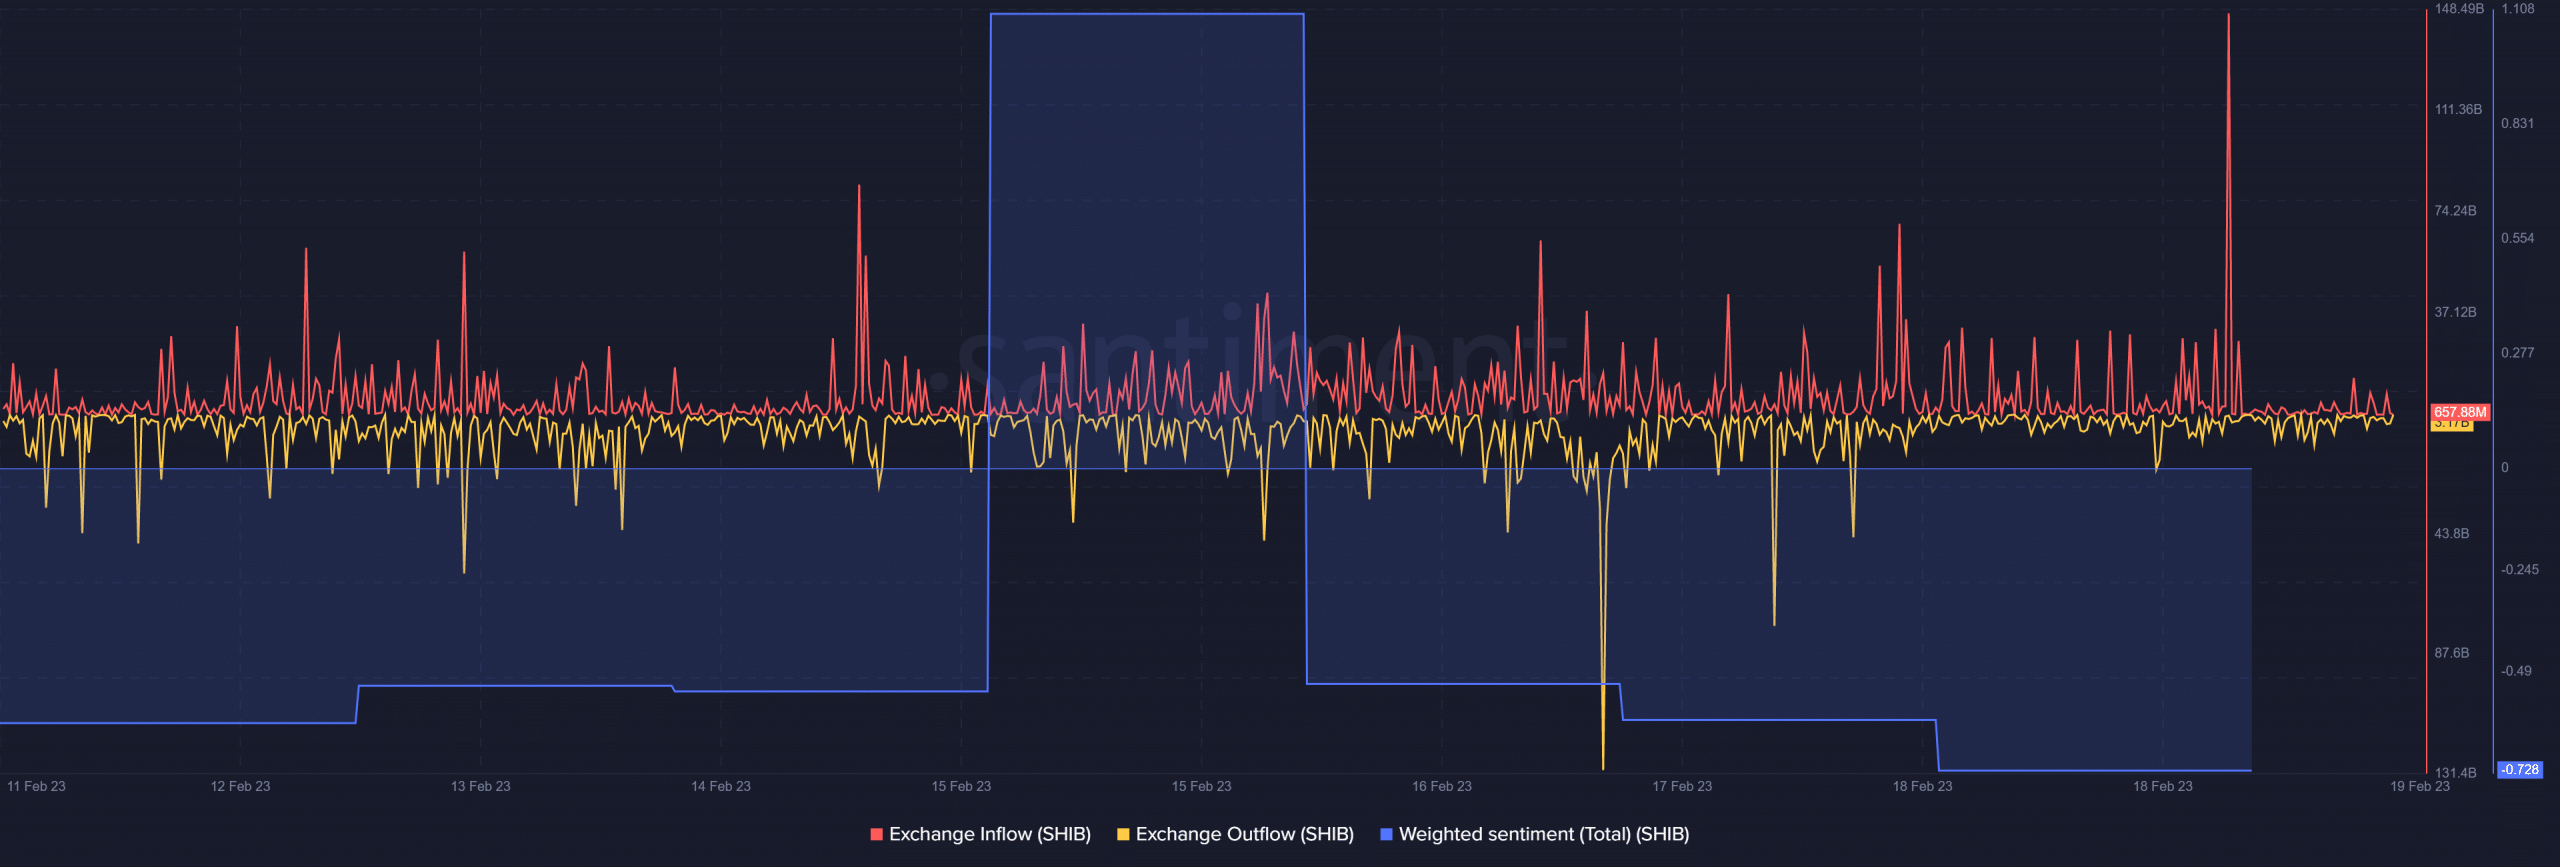
Task: Click the 43.8B outflow axis label
Action: click(2451, 533)
